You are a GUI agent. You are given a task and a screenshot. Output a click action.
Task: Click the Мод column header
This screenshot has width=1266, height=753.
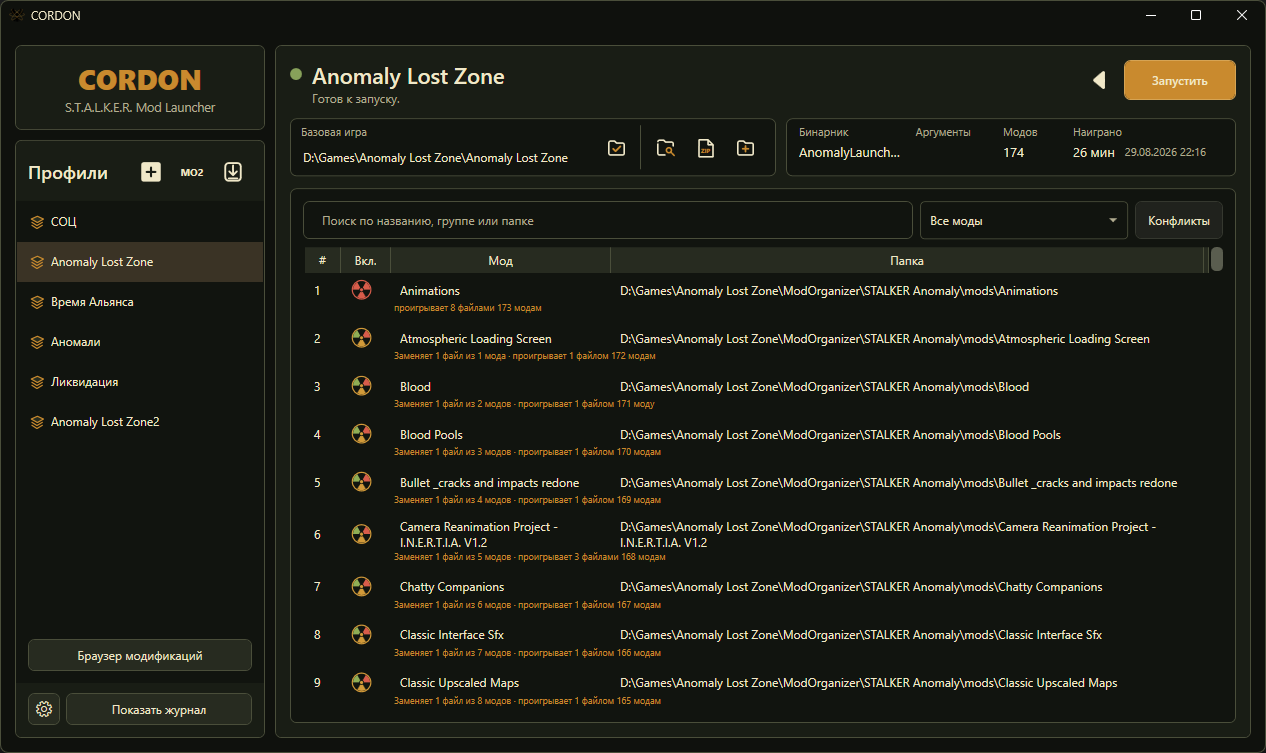coord(500,261)
